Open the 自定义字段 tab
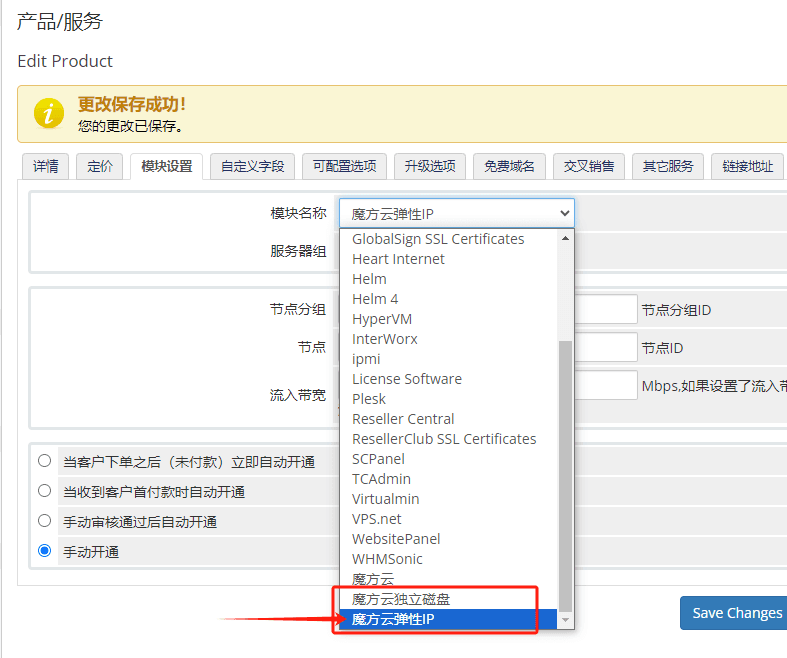The image size is (787, 658). click(x=252, y=166)
